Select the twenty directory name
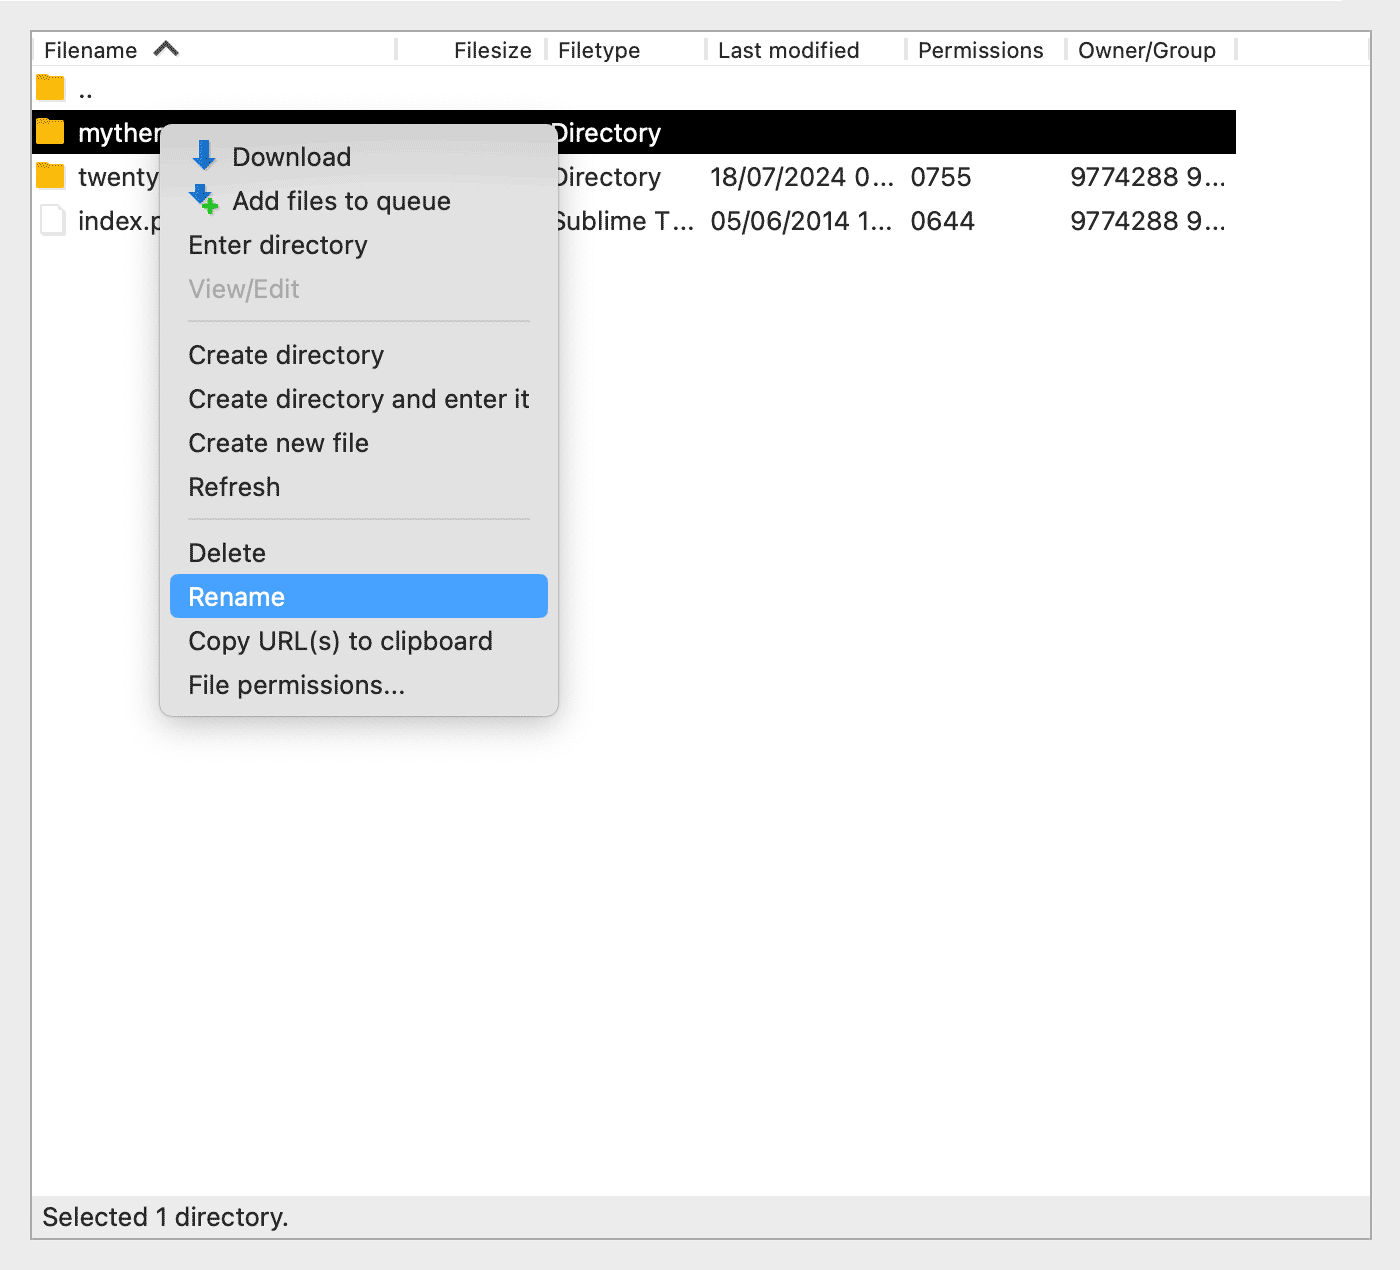The width and height of the screenshot is (1400, 1270). point(118,177)
